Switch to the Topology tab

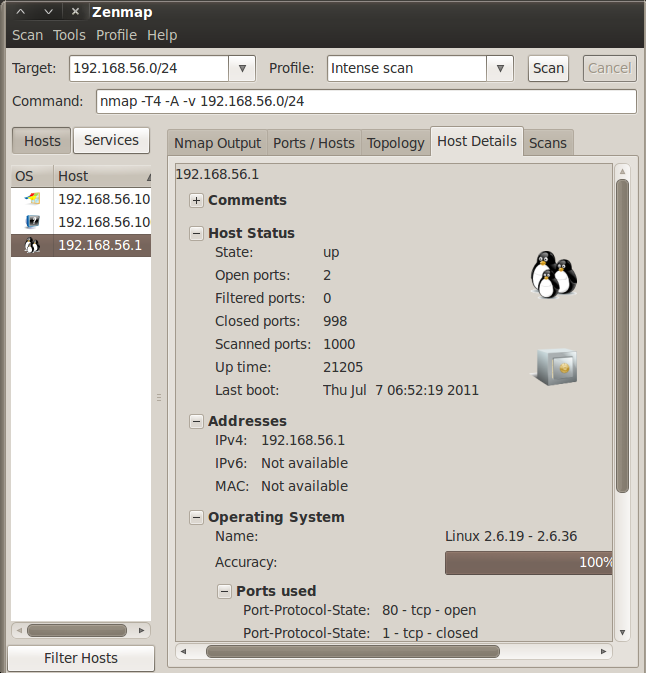[x=395, y=143]
